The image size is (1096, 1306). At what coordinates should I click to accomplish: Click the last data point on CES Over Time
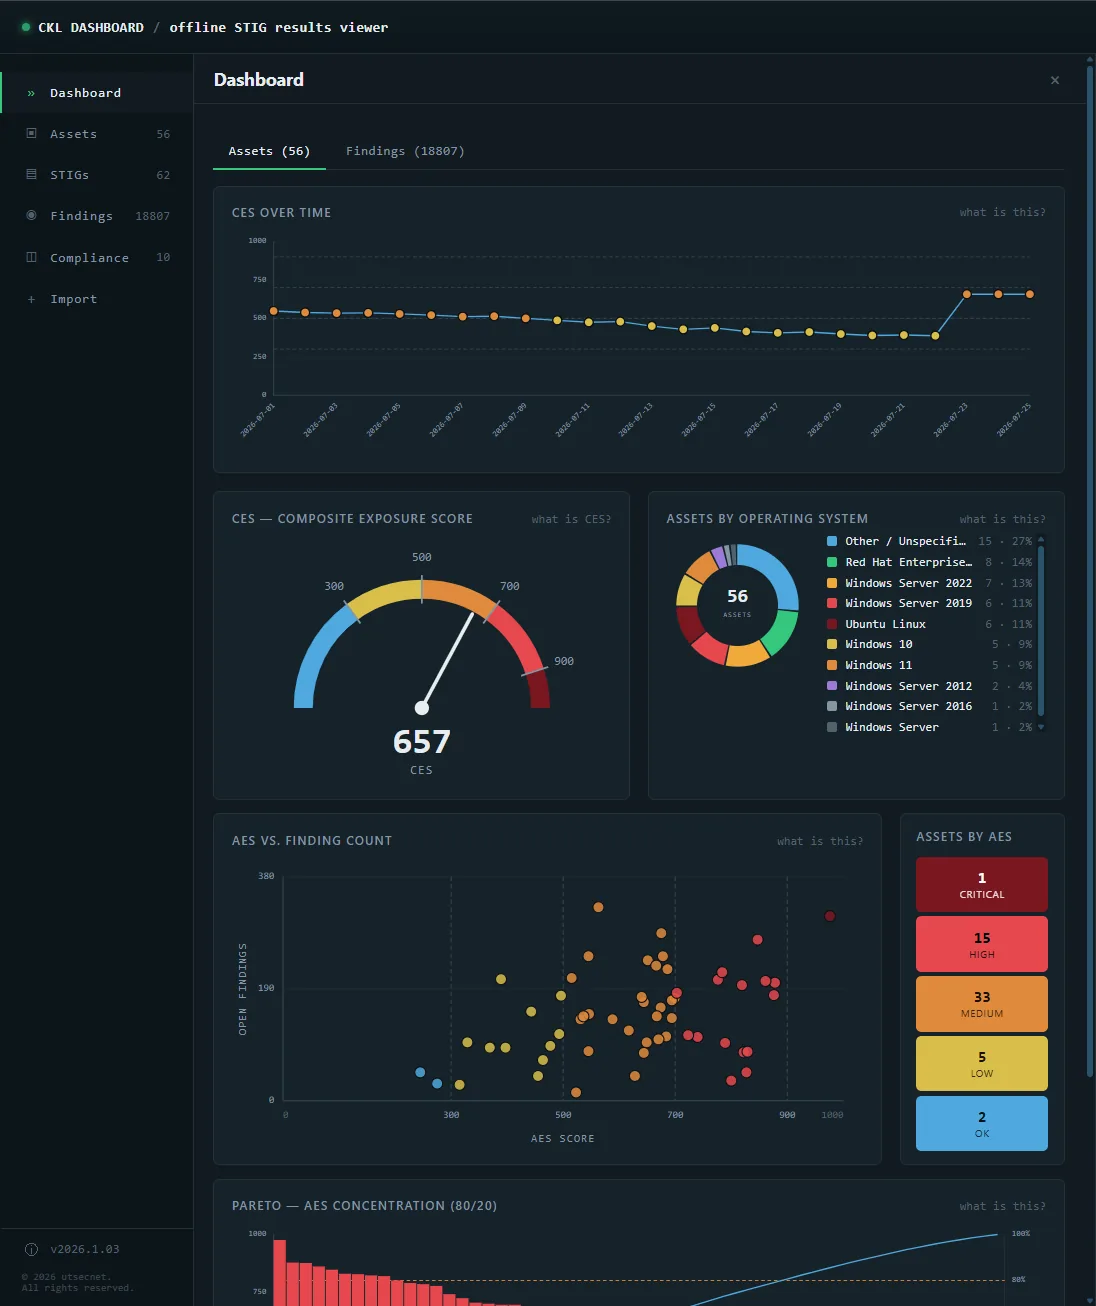(1030, 294)
